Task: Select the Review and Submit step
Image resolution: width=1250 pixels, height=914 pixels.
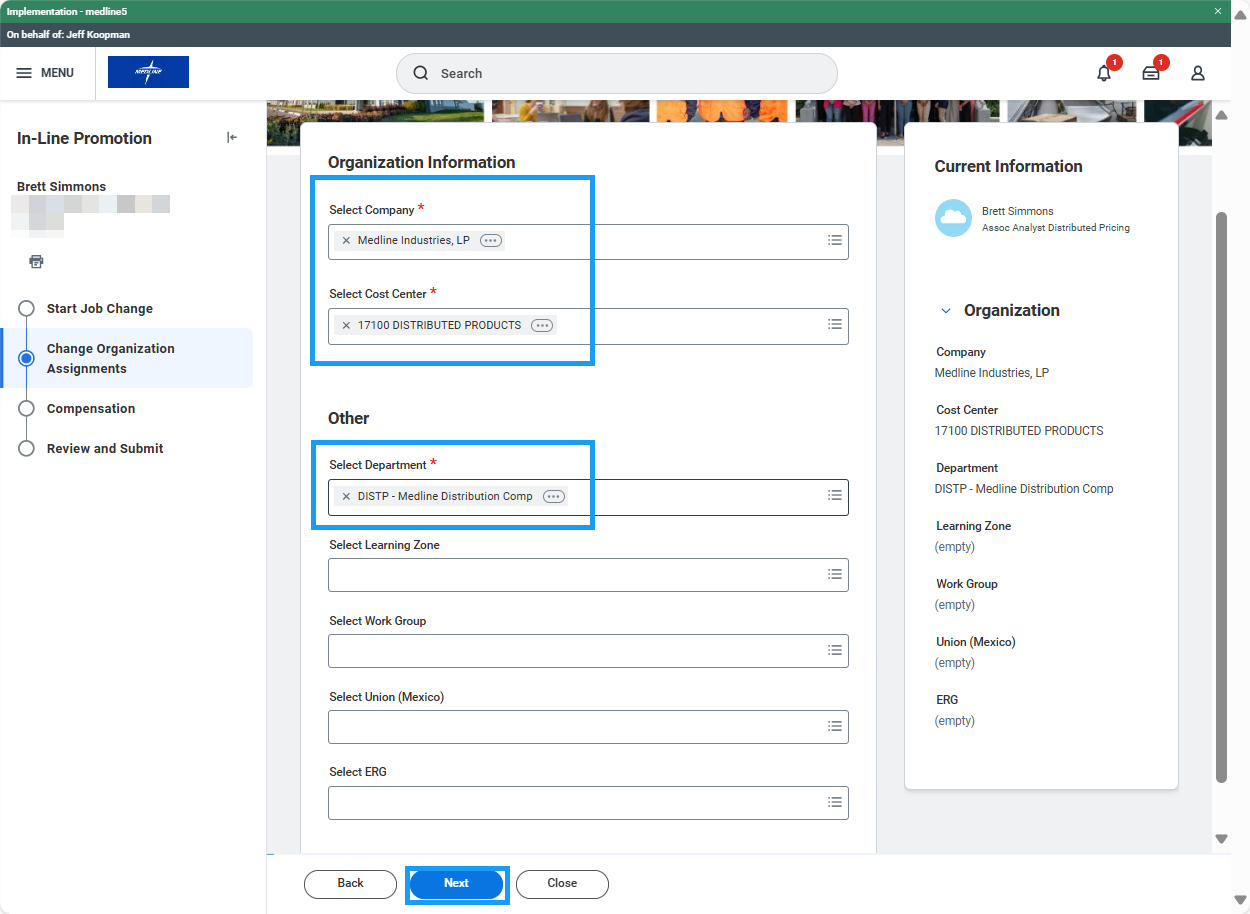Action: pyautogui.click(x=104, y=449)
